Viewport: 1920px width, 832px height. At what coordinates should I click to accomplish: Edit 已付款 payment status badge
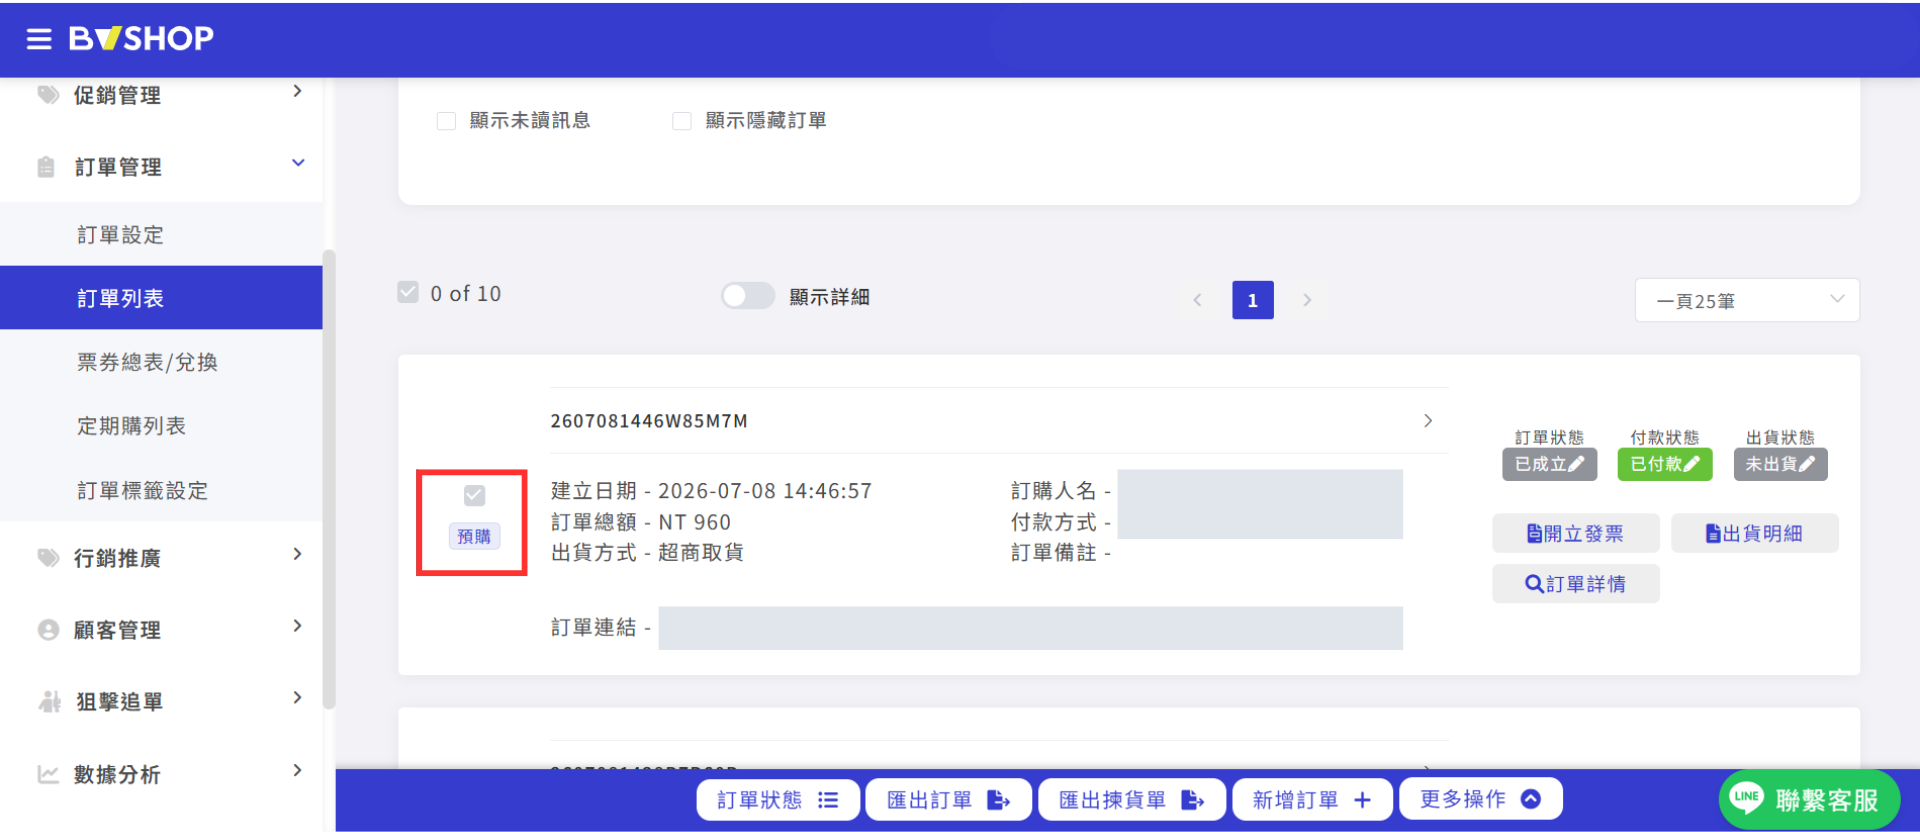pos(1665,464)
